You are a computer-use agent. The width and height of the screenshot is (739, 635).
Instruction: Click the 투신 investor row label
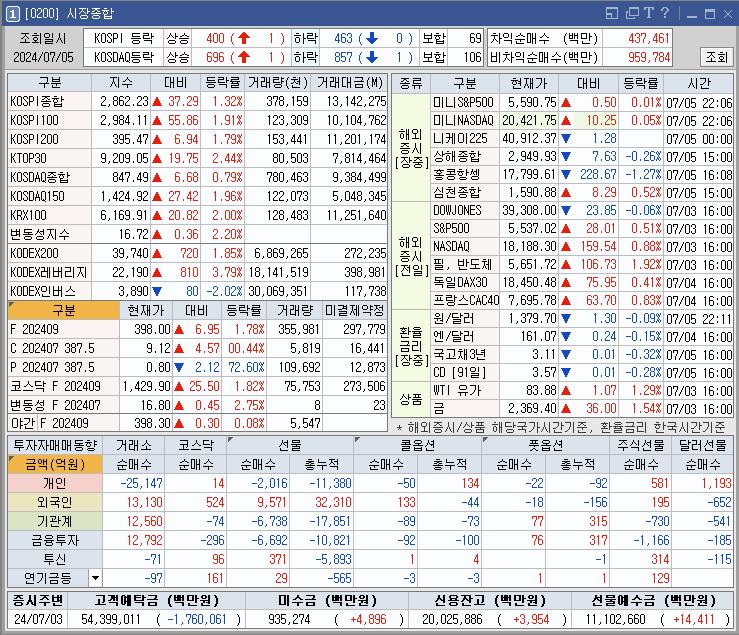(55, 559)
